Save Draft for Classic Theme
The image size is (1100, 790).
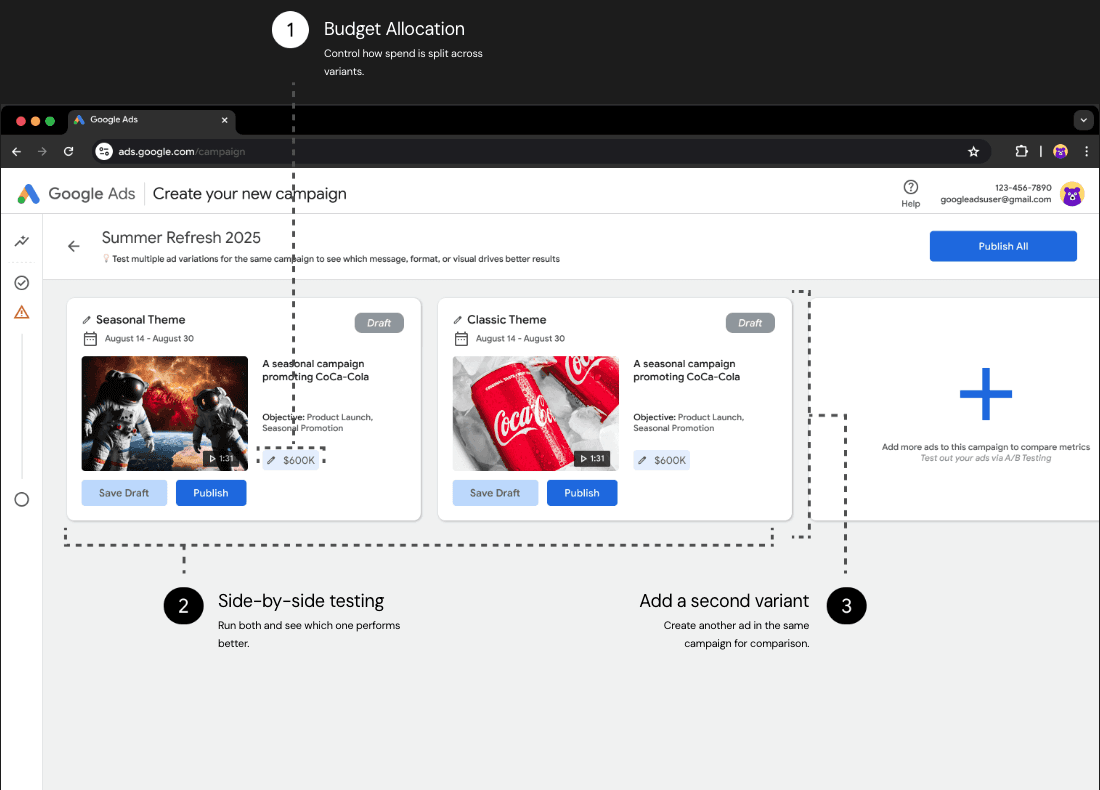pos(495,493)
